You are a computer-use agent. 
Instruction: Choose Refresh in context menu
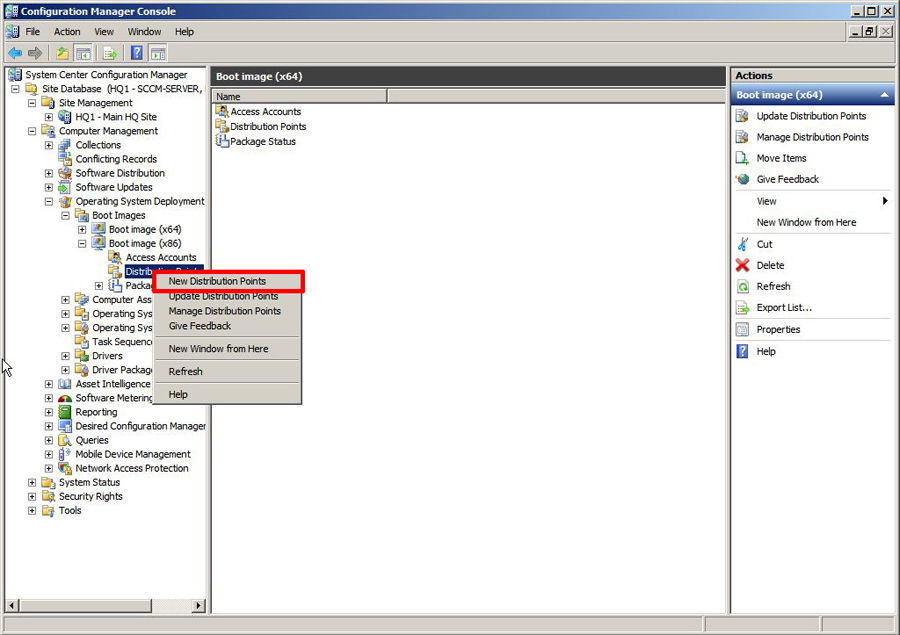coord(227,371)
